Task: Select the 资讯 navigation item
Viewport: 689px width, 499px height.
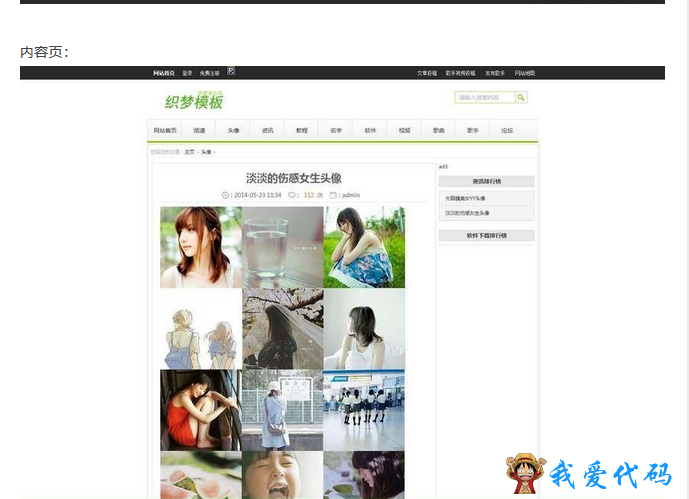Action: (268, 130)
